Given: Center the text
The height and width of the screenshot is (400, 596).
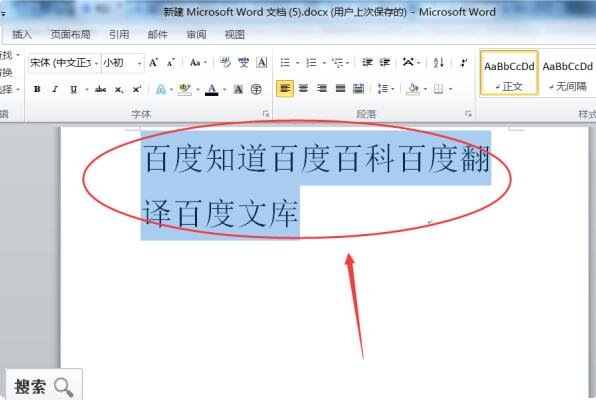Looking at the screenshot, I should tap(303, 89).
